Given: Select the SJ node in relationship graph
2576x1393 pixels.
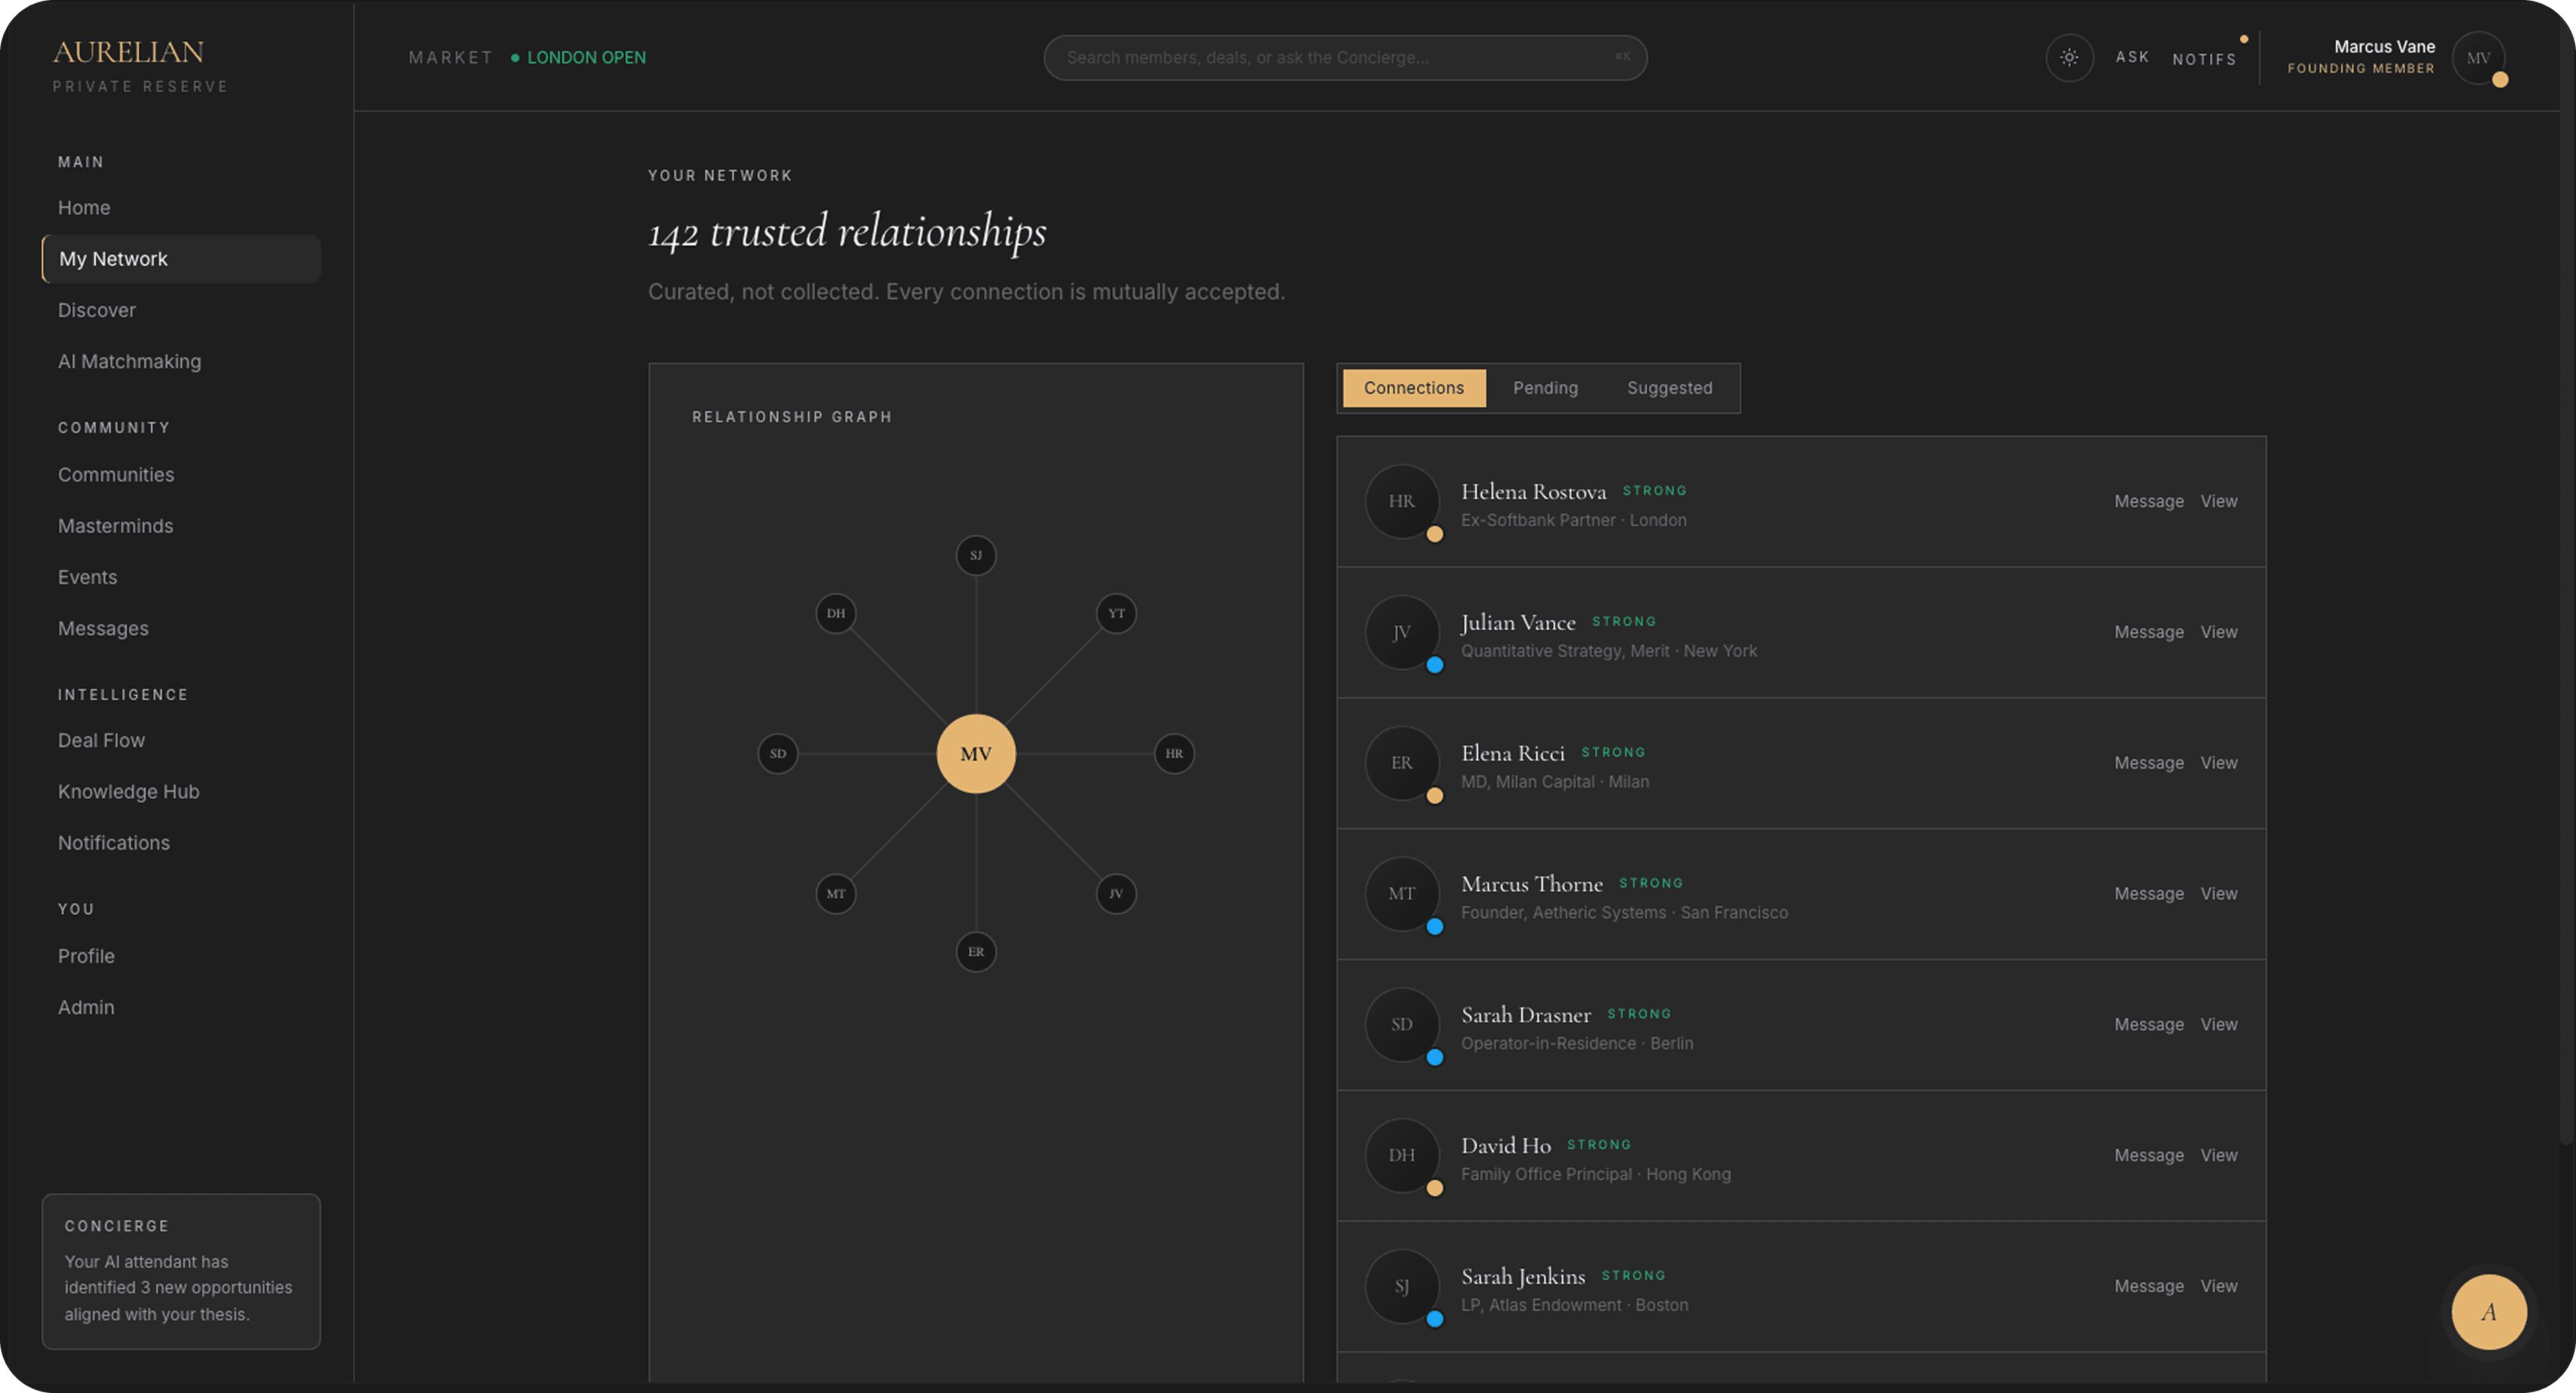Looking at the screenshot, I should [x=976, y=555].
